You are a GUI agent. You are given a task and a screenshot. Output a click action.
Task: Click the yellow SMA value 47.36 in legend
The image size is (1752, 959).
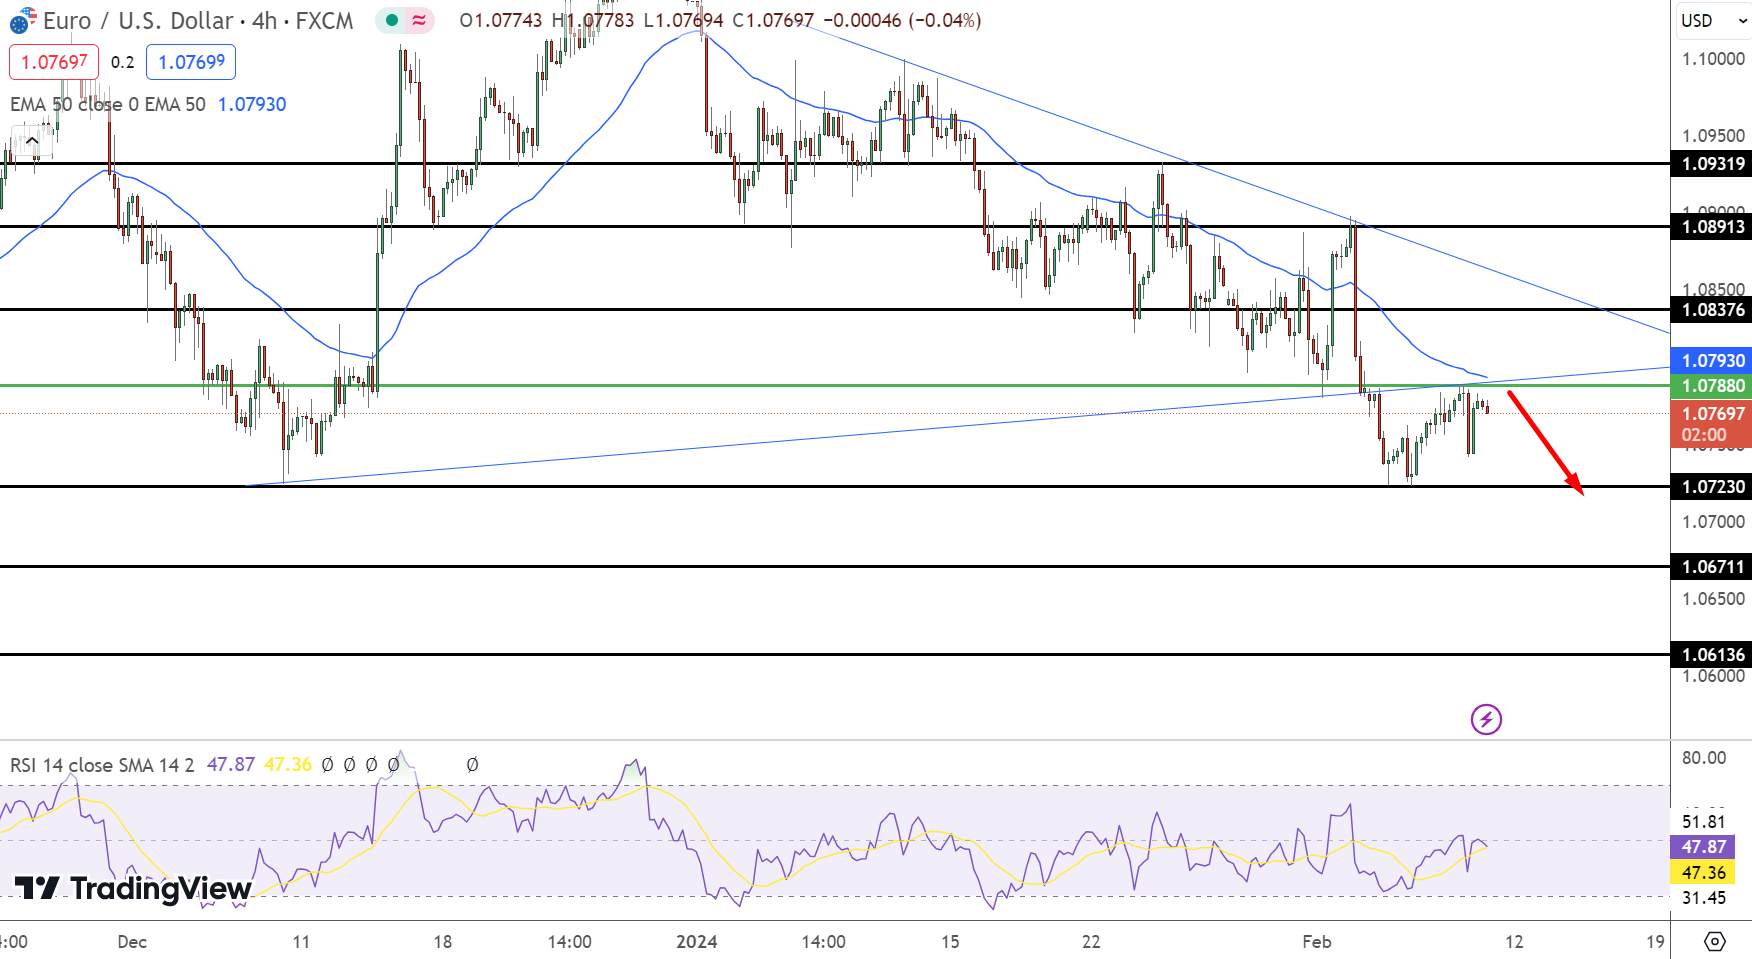tap(288, 765)
